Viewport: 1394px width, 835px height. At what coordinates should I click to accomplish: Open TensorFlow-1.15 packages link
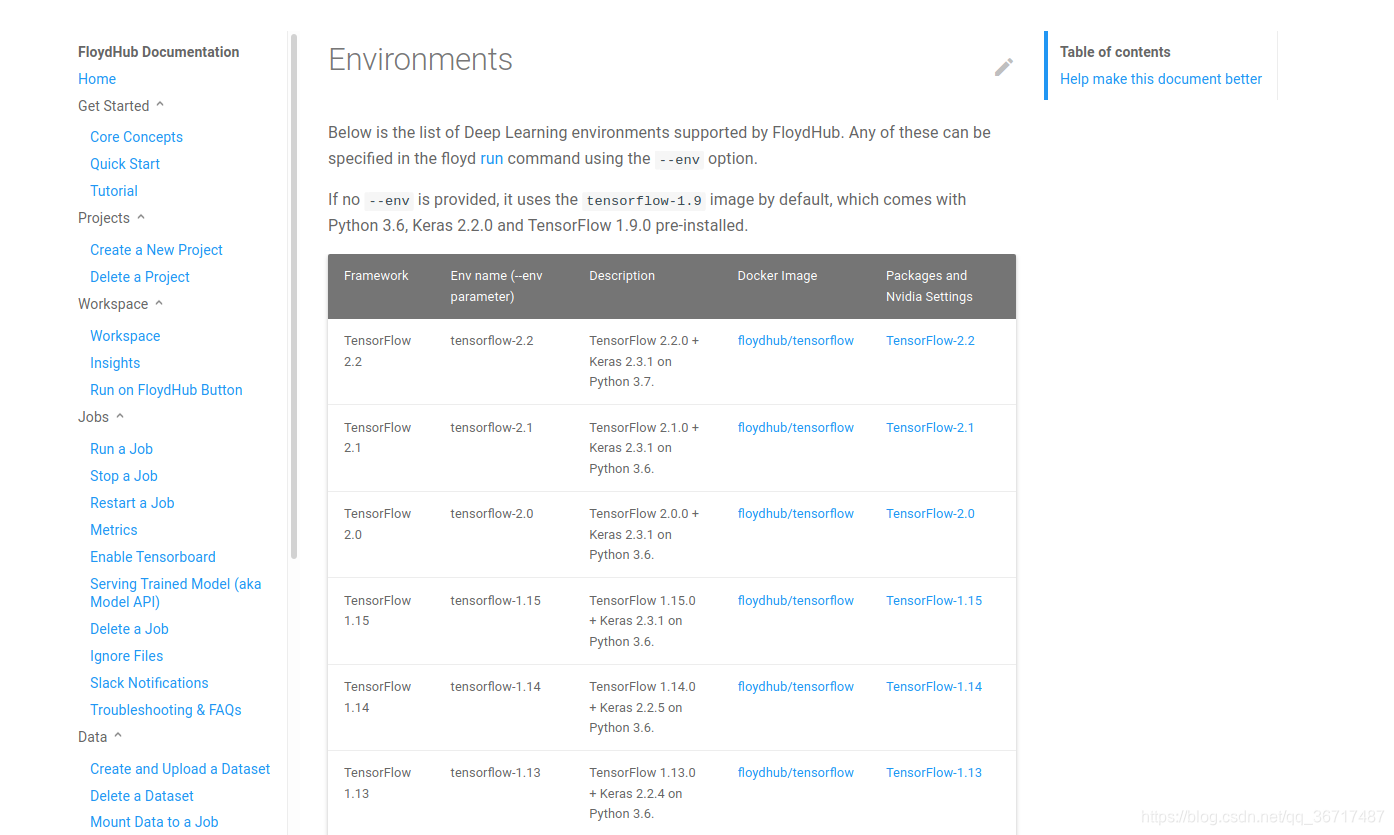(934, 600)
